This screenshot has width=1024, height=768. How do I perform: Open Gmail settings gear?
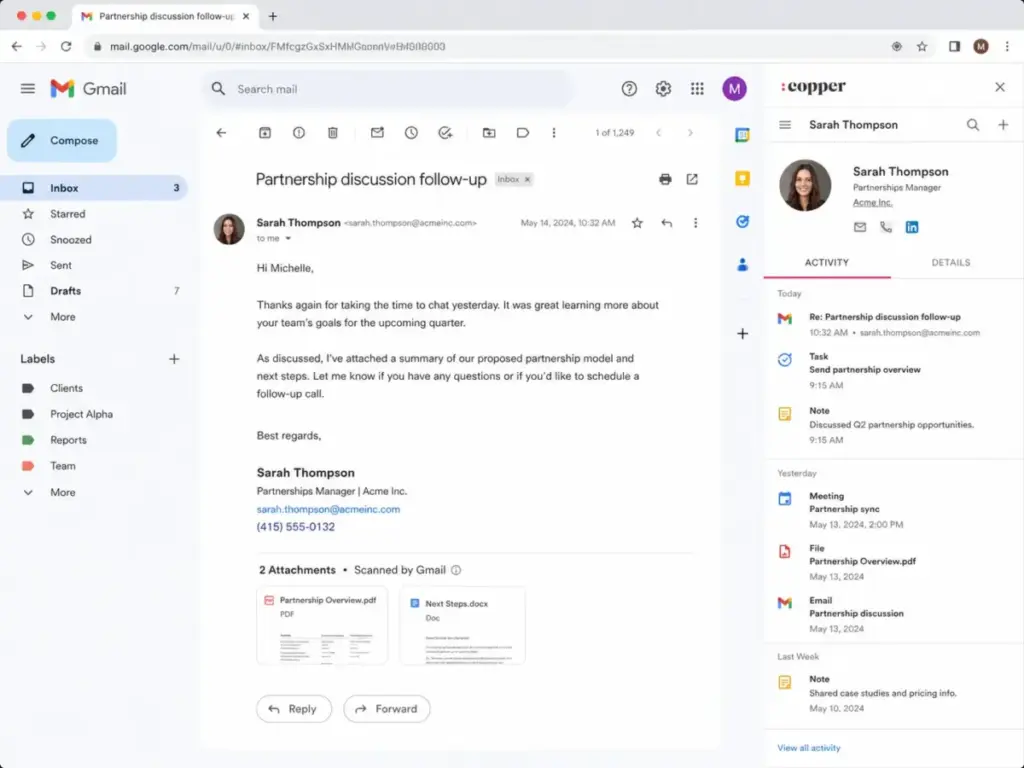click(664, 89)
